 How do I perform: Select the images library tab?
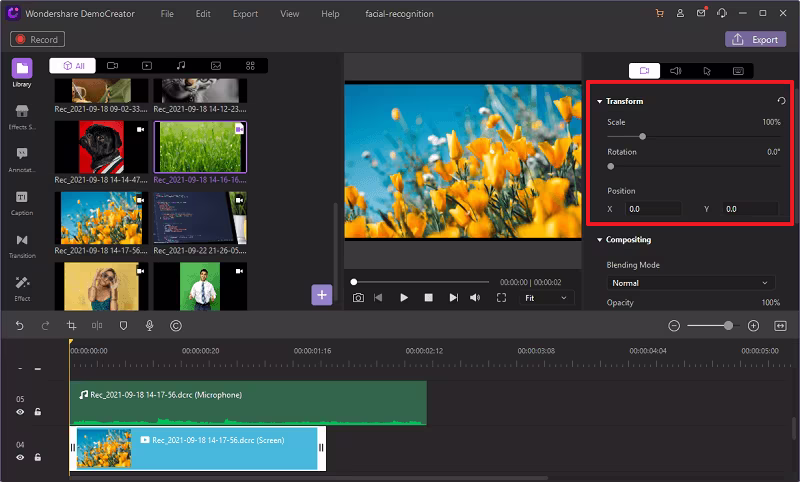(x=216, y=66)
